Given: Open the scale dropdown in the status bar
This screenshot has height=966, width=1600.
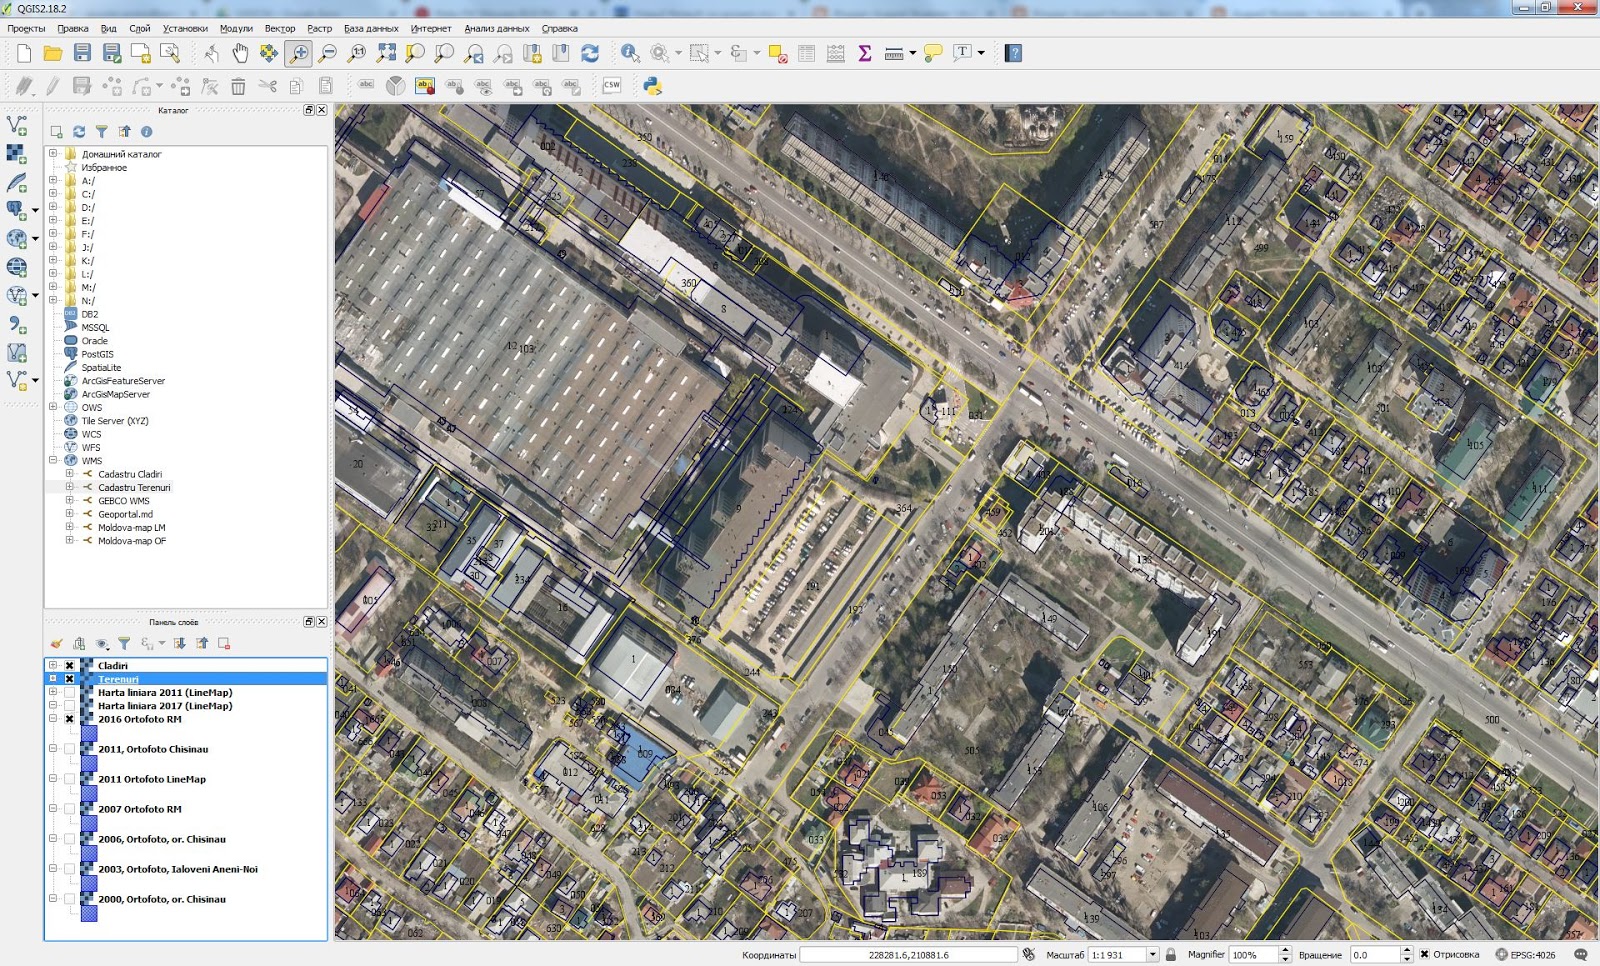Looking at the screenshot, I should [x=1152, y=954].
